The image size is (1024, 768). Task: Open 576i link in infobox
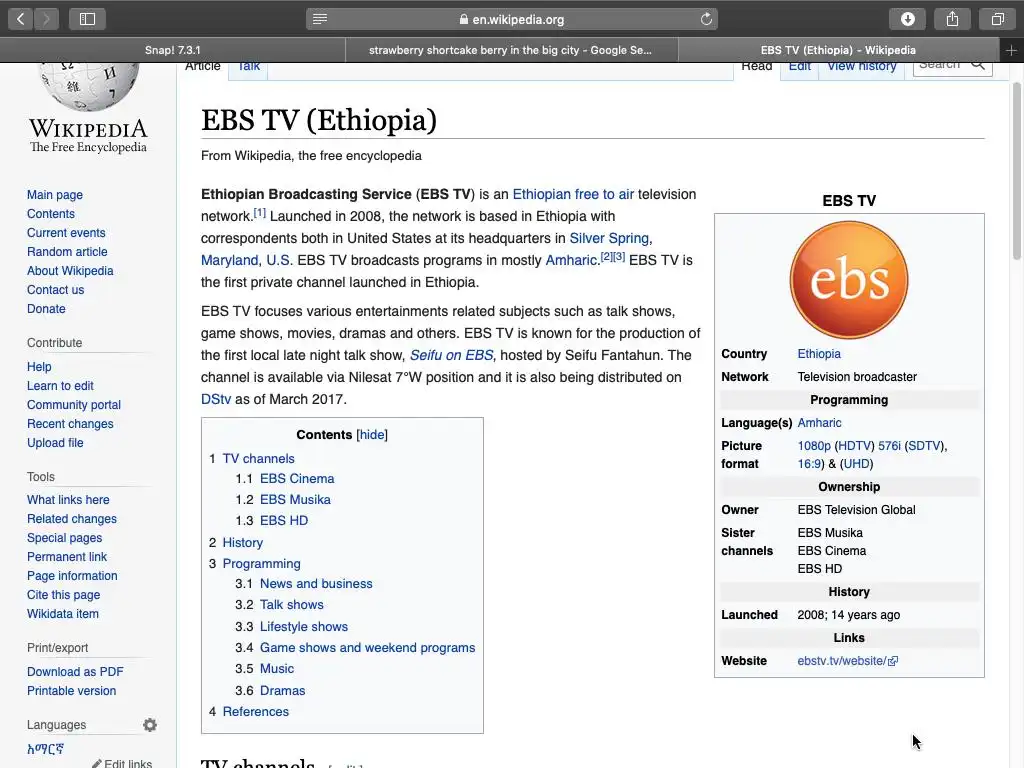click(889, 446)
